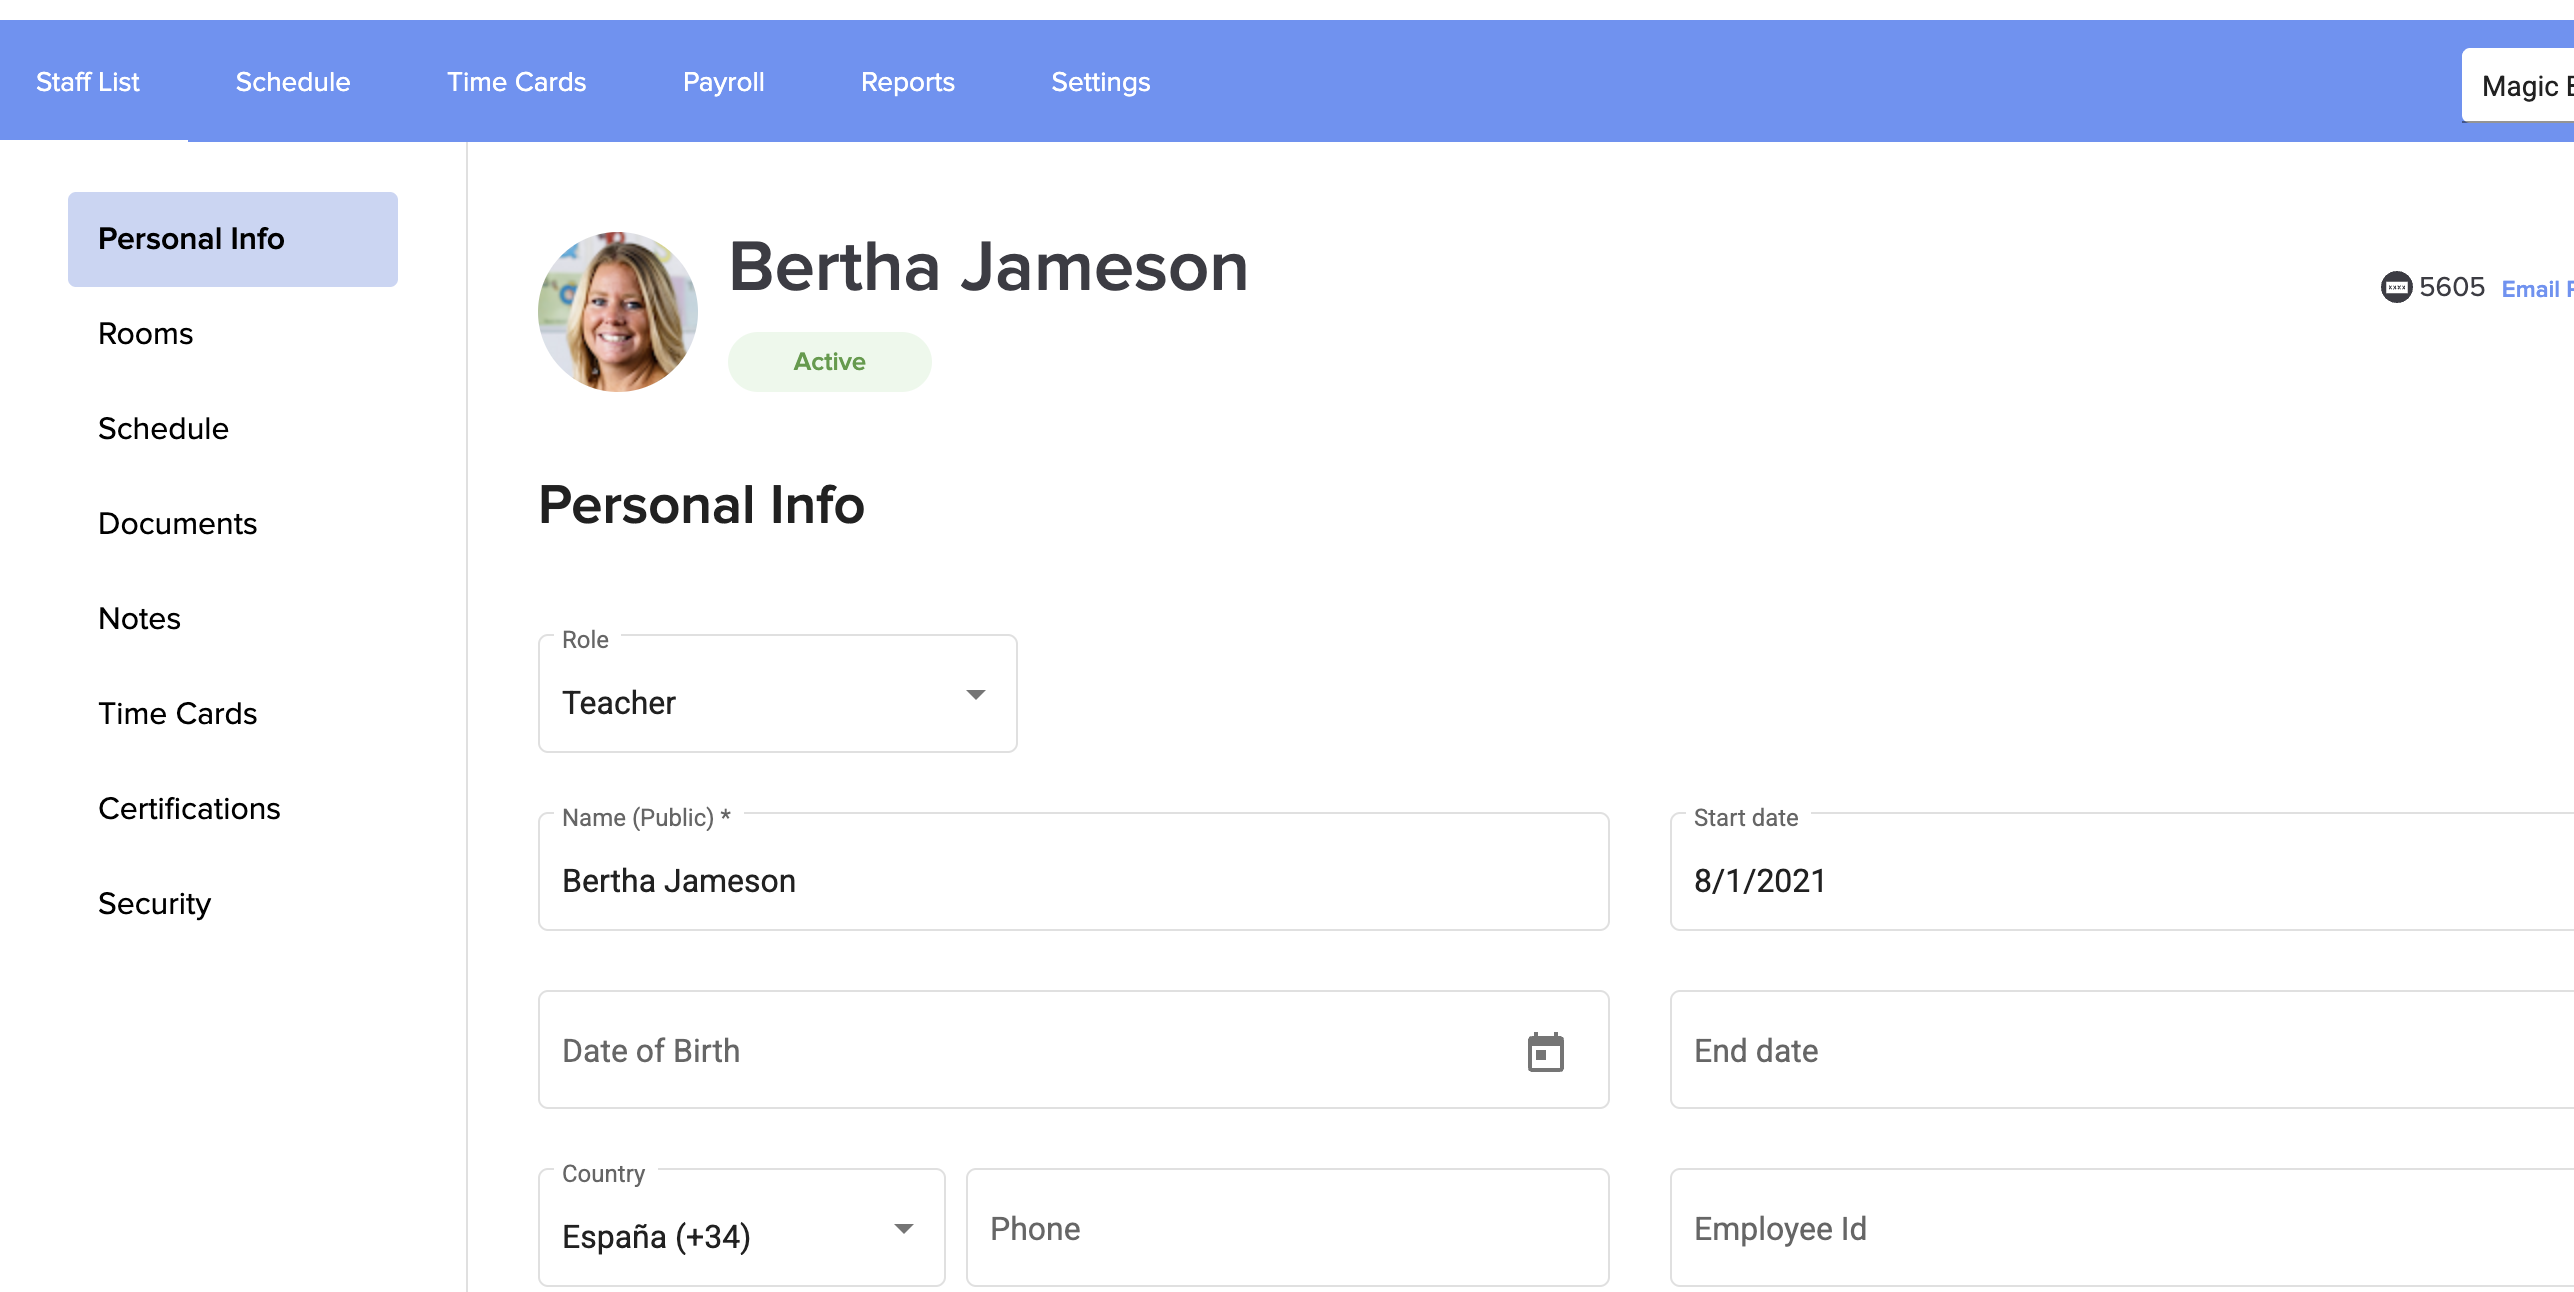Go to the Security sidebar section
Viewport: 2574px width, 1292px height.
[155, 904]
